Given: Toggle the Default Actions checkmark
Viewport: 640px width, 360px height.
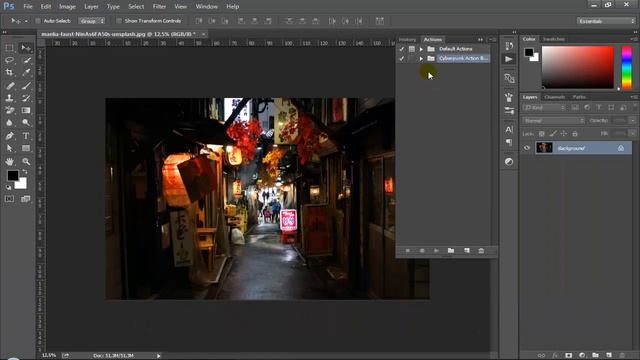Looking at the screenshot, I should (x=402, y=49).
